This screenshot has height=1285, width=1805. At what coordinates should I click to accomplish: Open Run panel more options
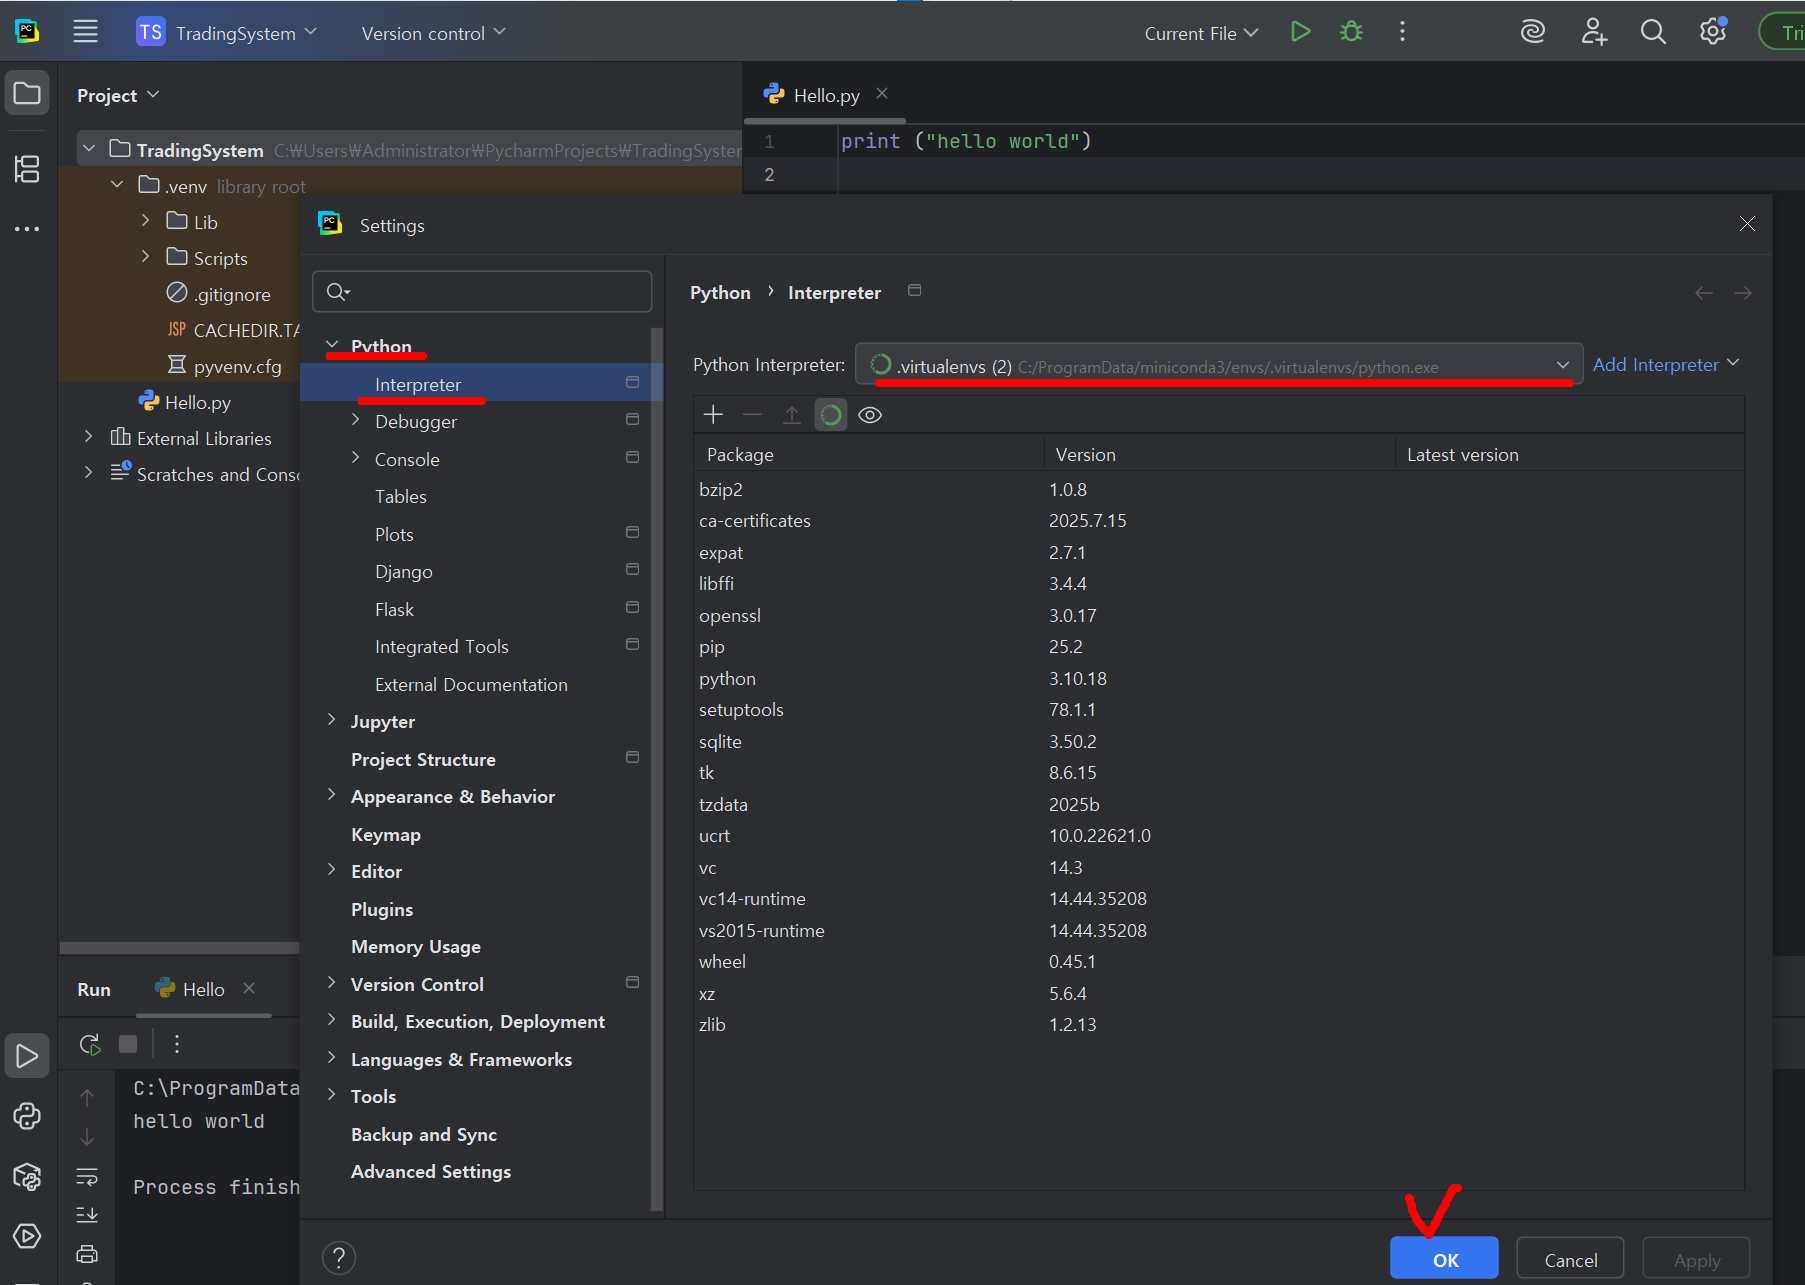click(177, 1044)
